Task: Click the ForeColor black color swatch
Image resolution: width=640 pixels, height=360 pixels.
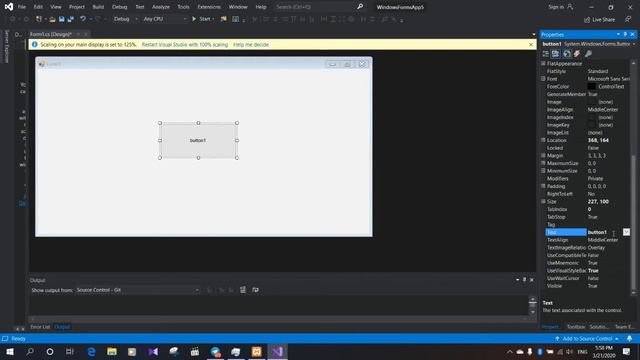Action: click(591, 87)
